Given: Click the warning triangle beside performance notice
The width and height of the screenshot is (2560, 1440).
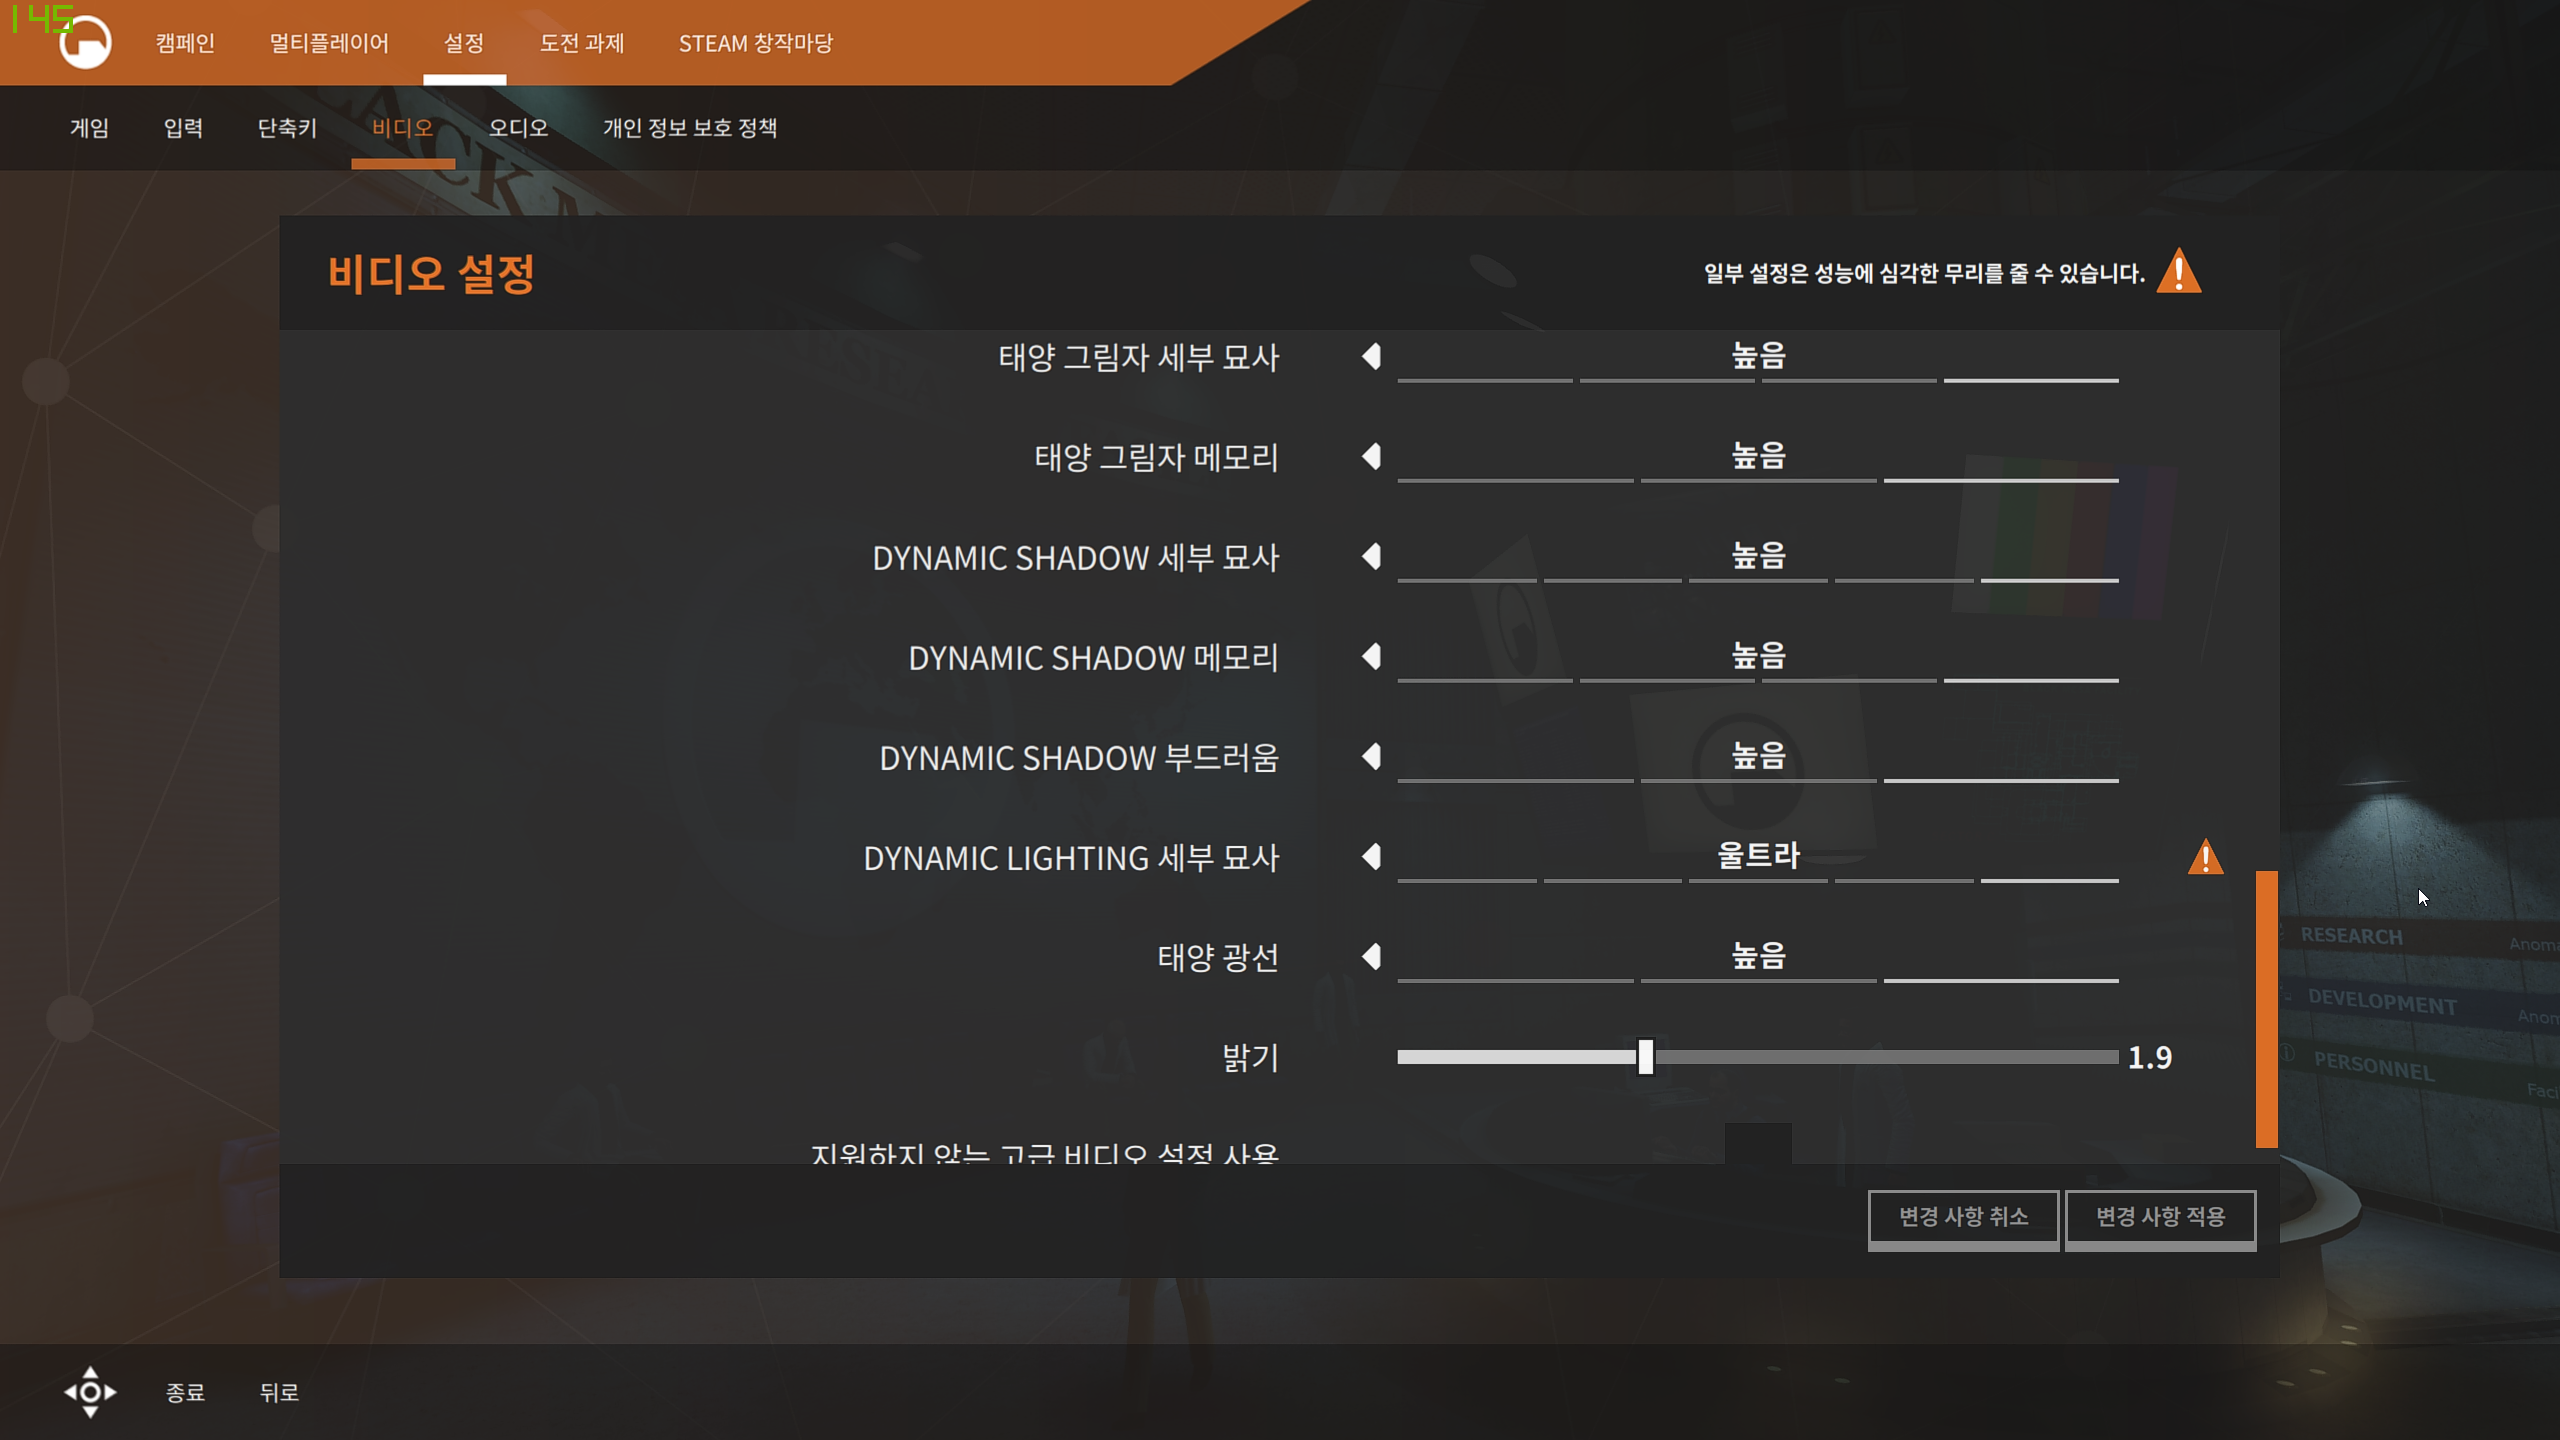Looking at the screenshot, I should click(2179, 272).
